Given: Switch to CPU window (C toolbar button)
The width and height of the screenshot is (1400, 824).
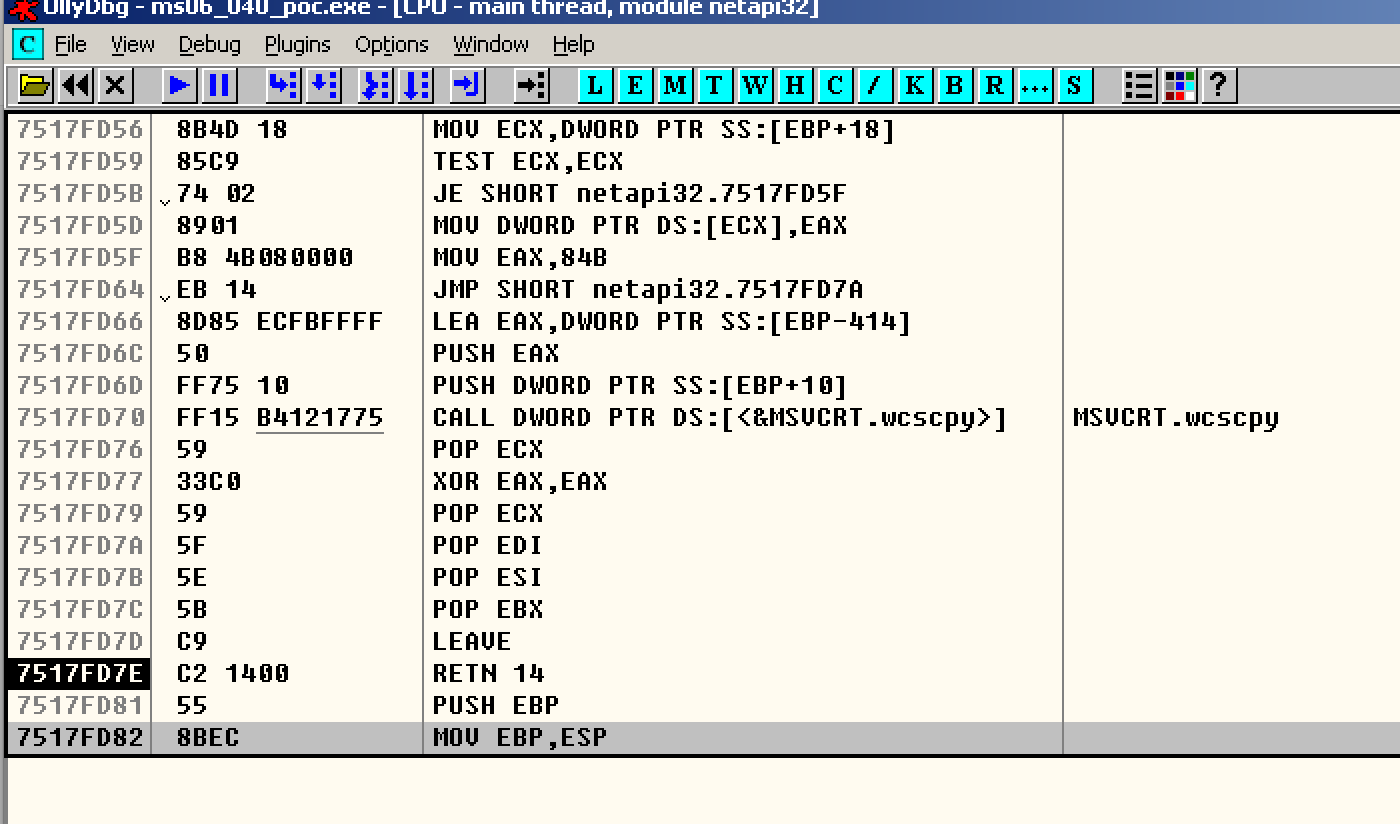Looking at the screenshot, I should (x=835, y=85).
